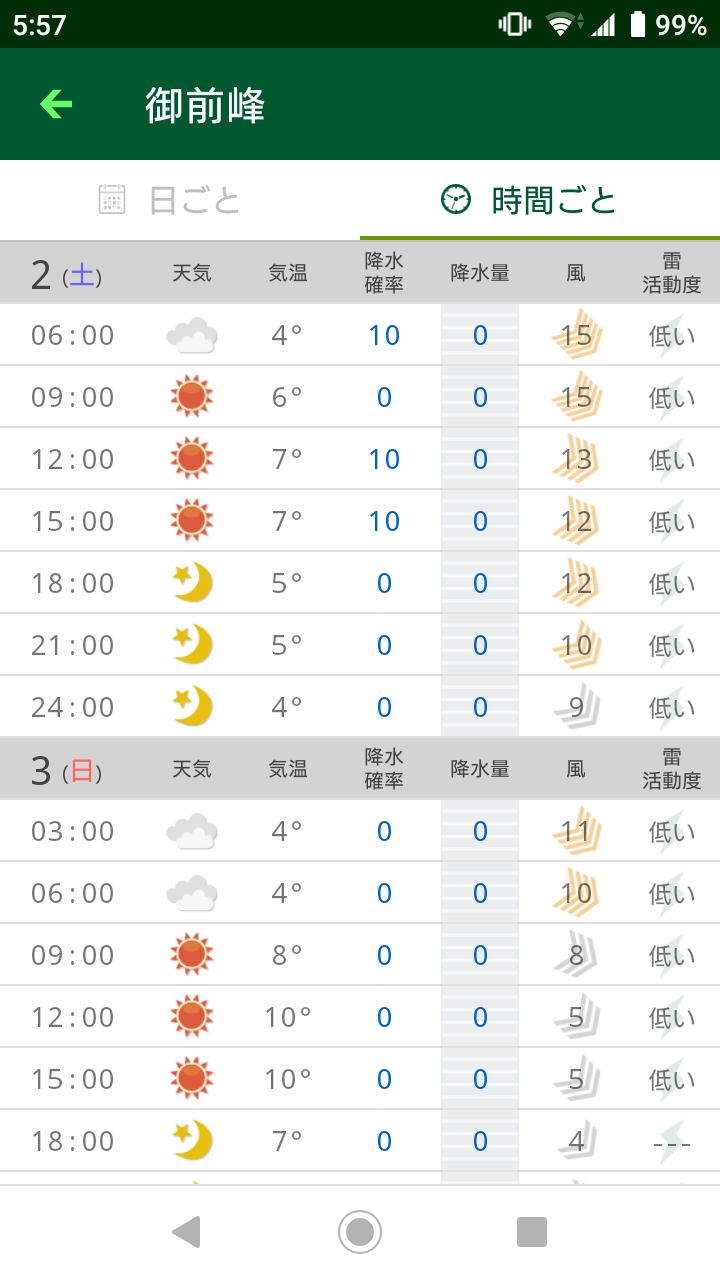Viewport: 720px width, 1280px height.
Task: Tap the green back arrow
Action: (x=56, y=104)
